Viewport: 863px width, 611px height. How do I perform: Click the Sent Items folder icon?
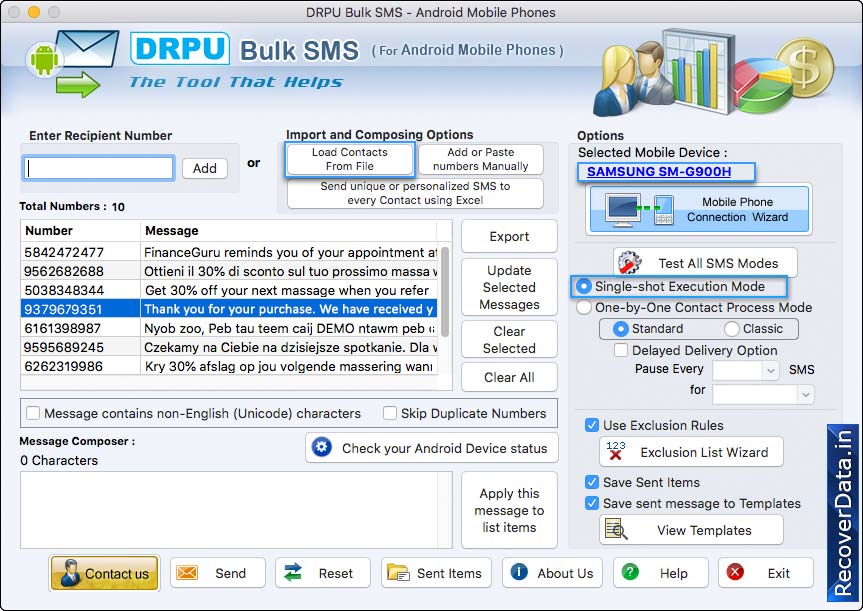pyautogui.click(x=398, y=572)
